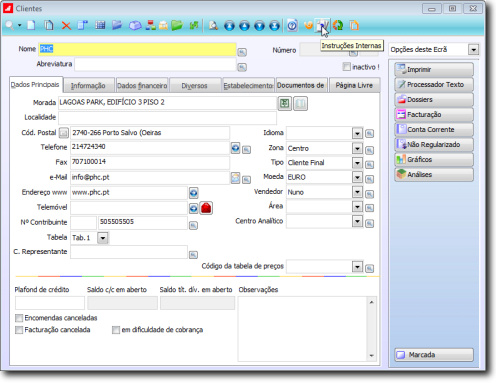Switch to the Página Livre tab

(x=354, y=85)
